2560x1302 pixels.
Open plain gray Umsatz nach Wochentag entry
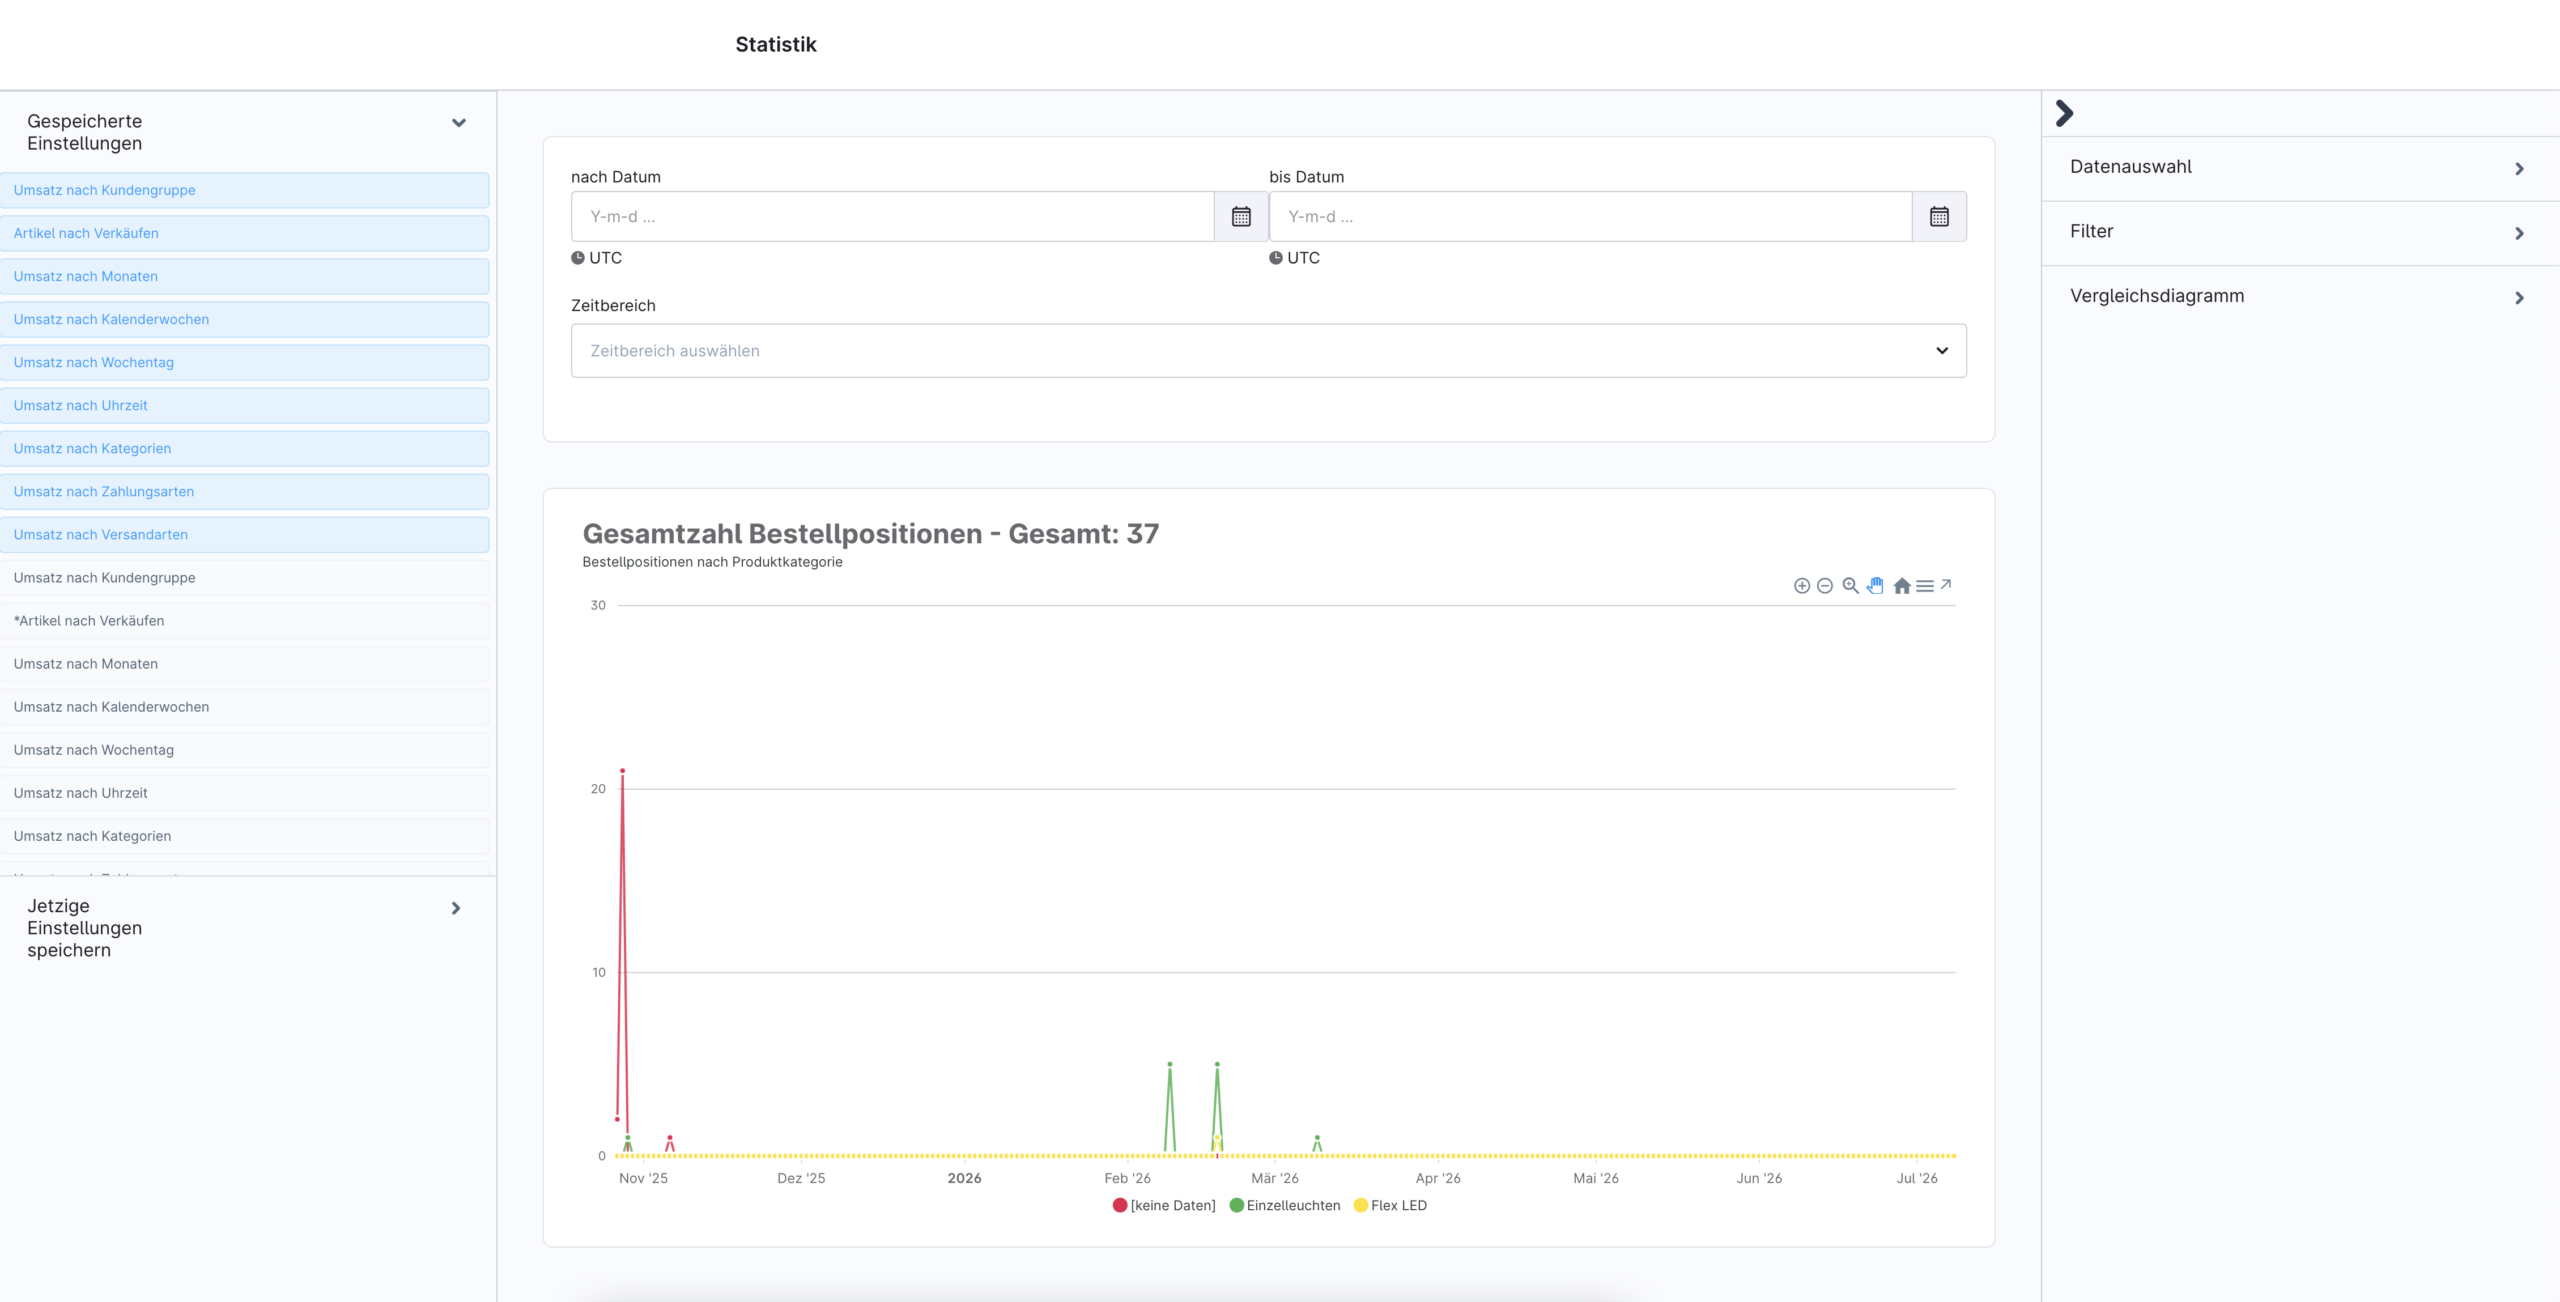(x=245, y=750)
